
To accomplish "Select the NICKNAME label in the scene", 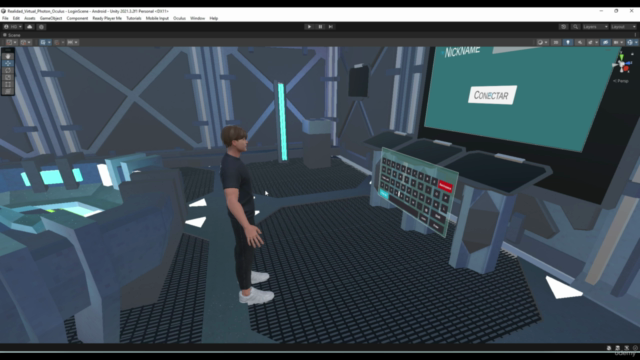I will [x=462, y=51].
